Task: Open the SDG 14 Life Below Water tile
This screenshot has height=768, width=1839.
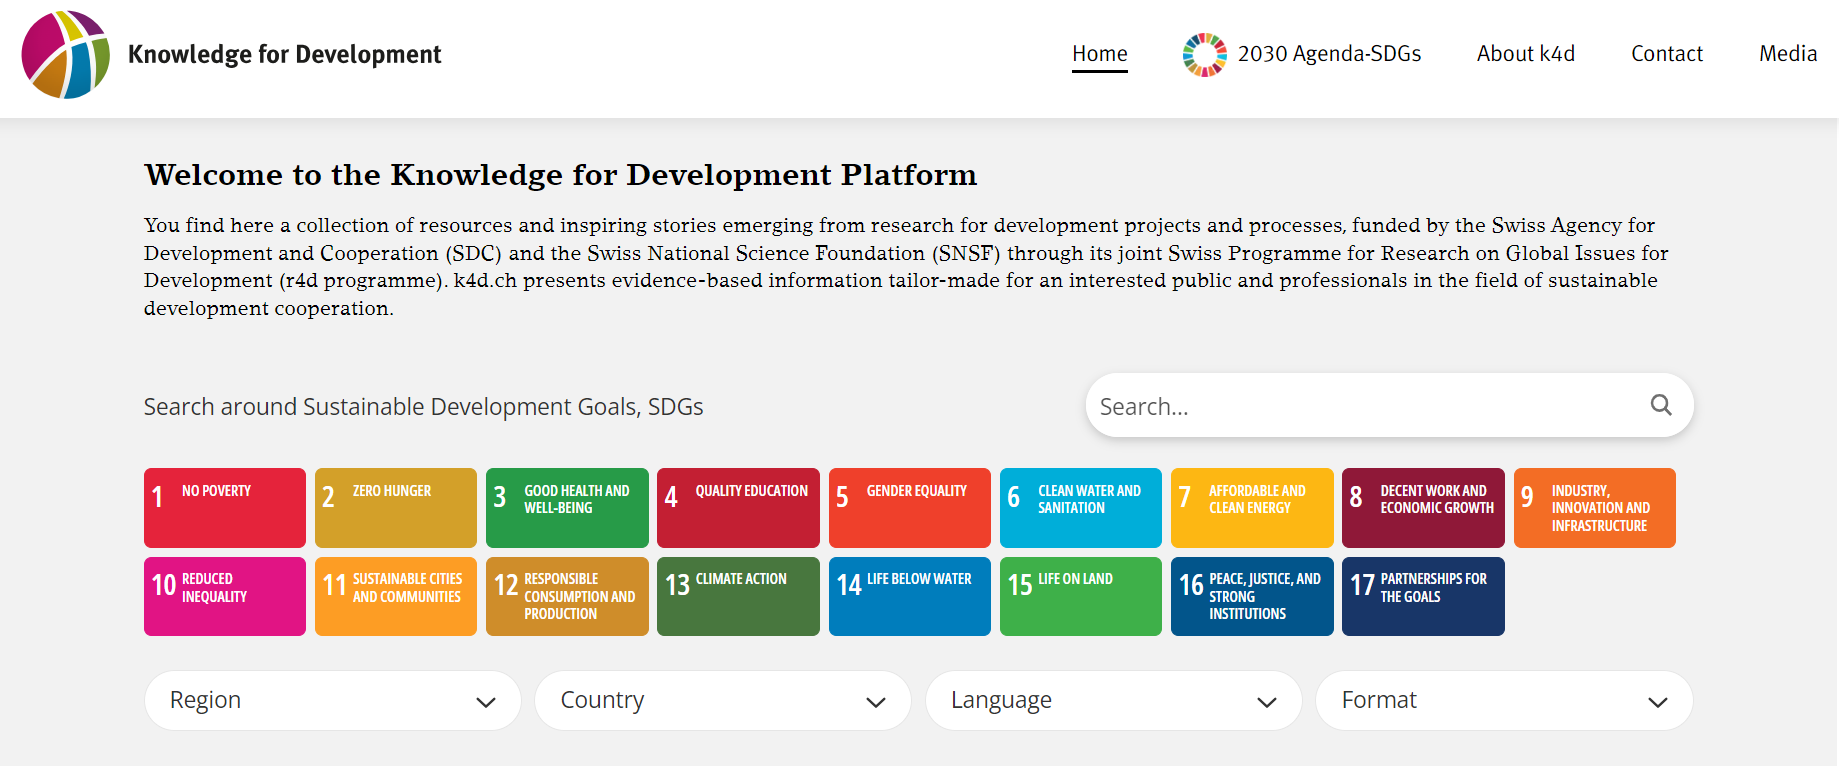Action: tap(909, 596)
